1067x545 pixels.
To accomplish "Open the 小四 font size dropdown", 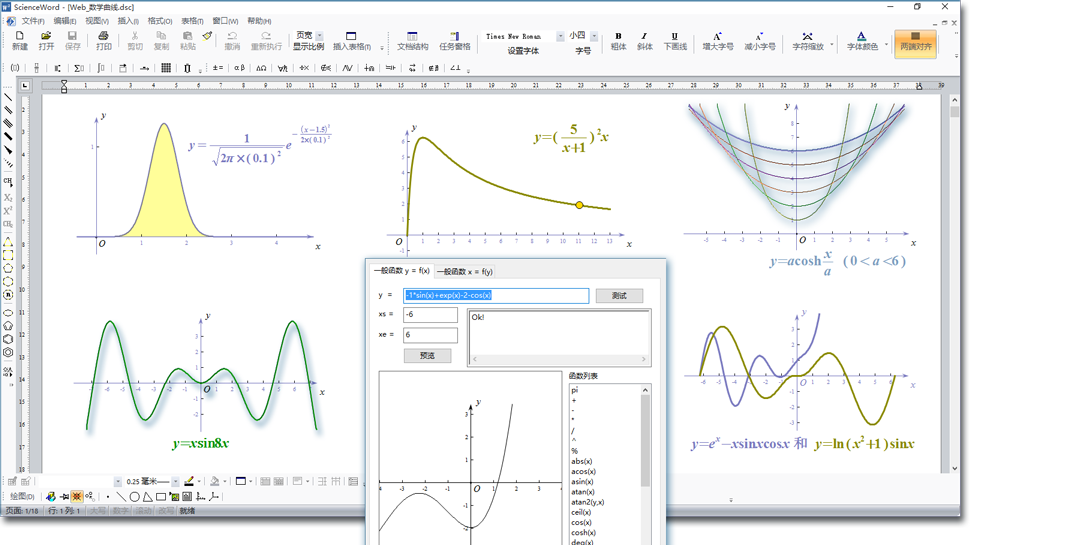I will [594, 36].
